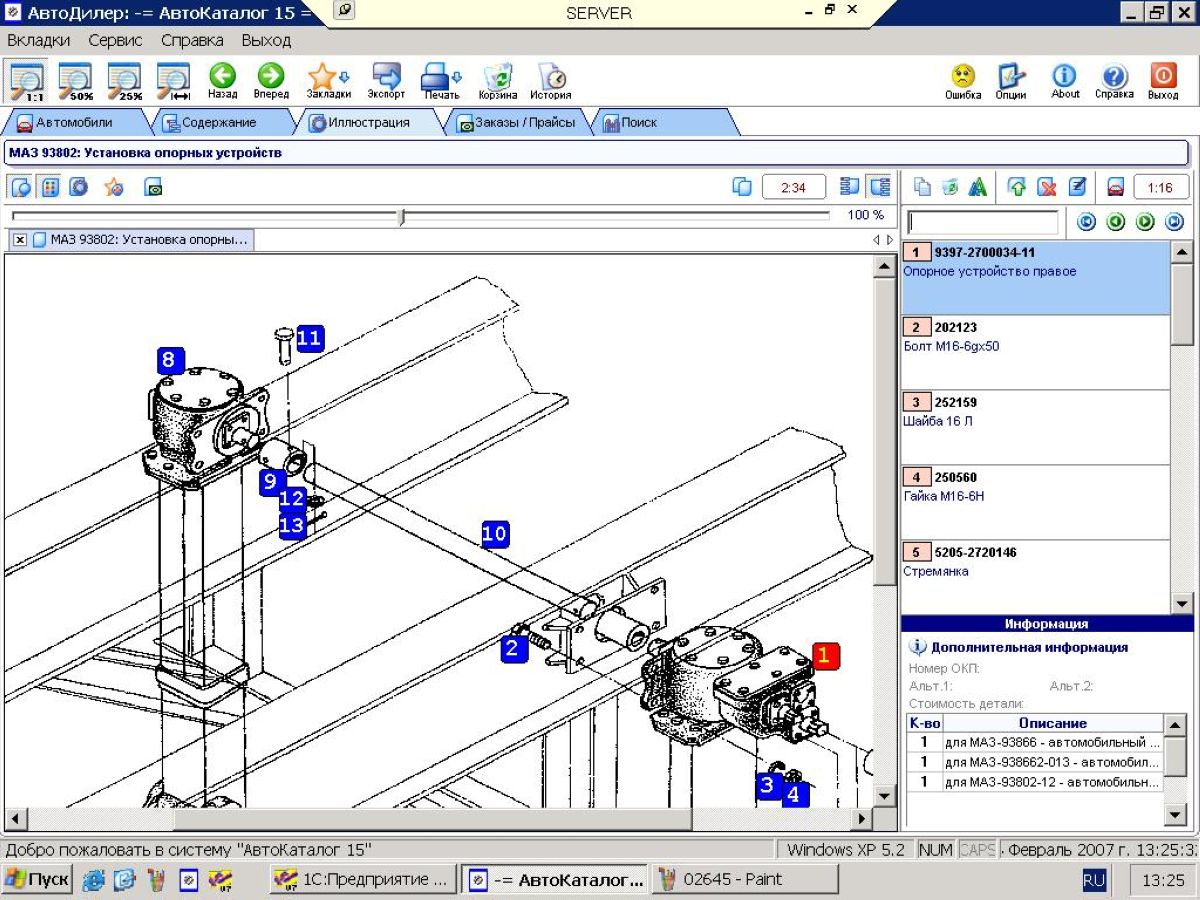This screenshot has height=900, width=1200.
Task: Select part 202123 Болт М16-6gx50
Action: pyautogui.click(x=1035, y=353)
